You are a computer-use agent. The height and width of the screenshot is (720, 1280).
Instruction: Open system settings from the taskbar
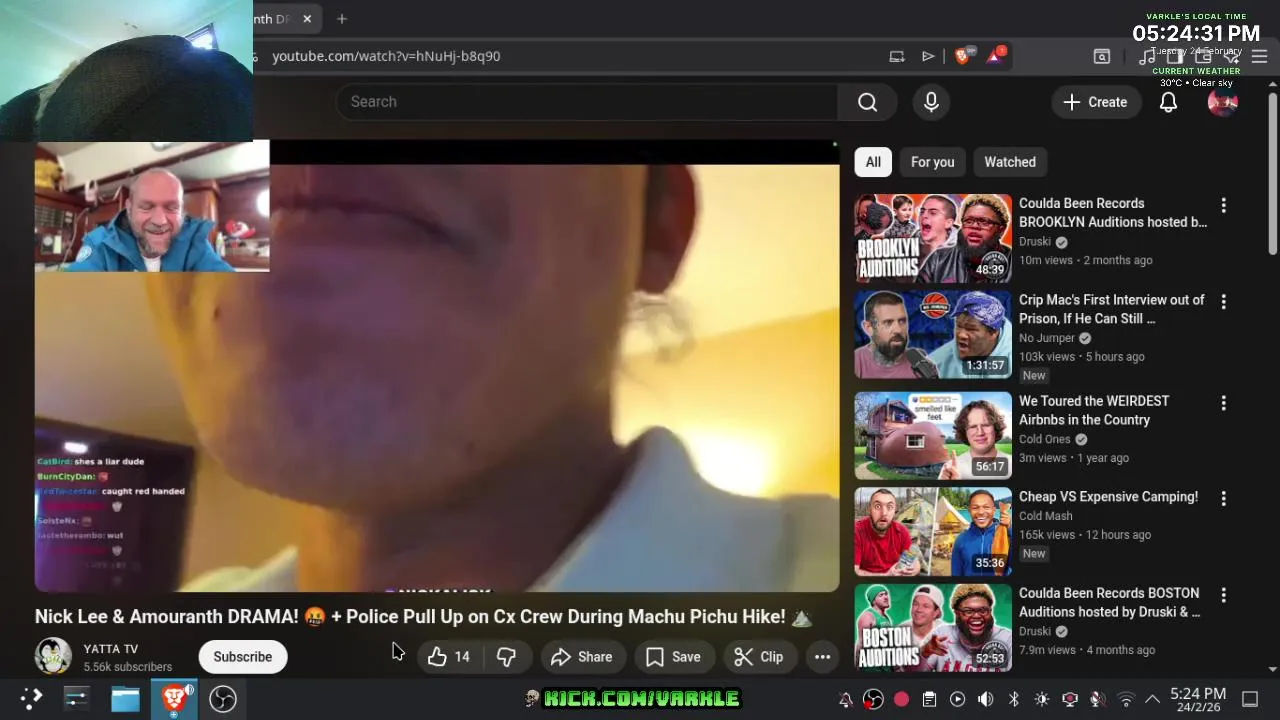pyautogui.click(x=77, y=698)
